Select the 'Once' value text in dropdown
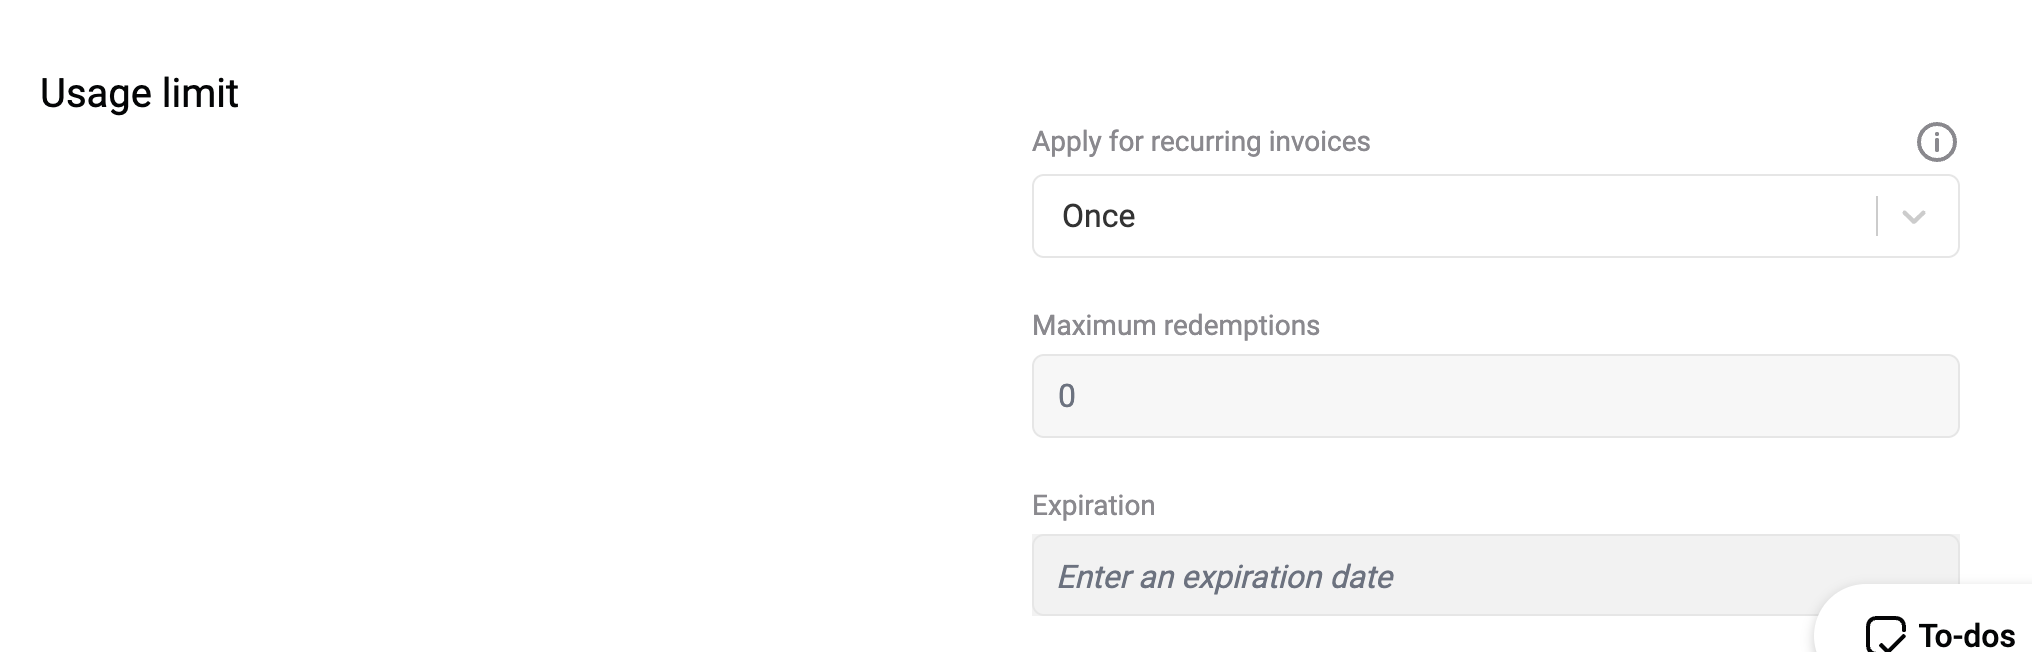 pos(1098,216)
